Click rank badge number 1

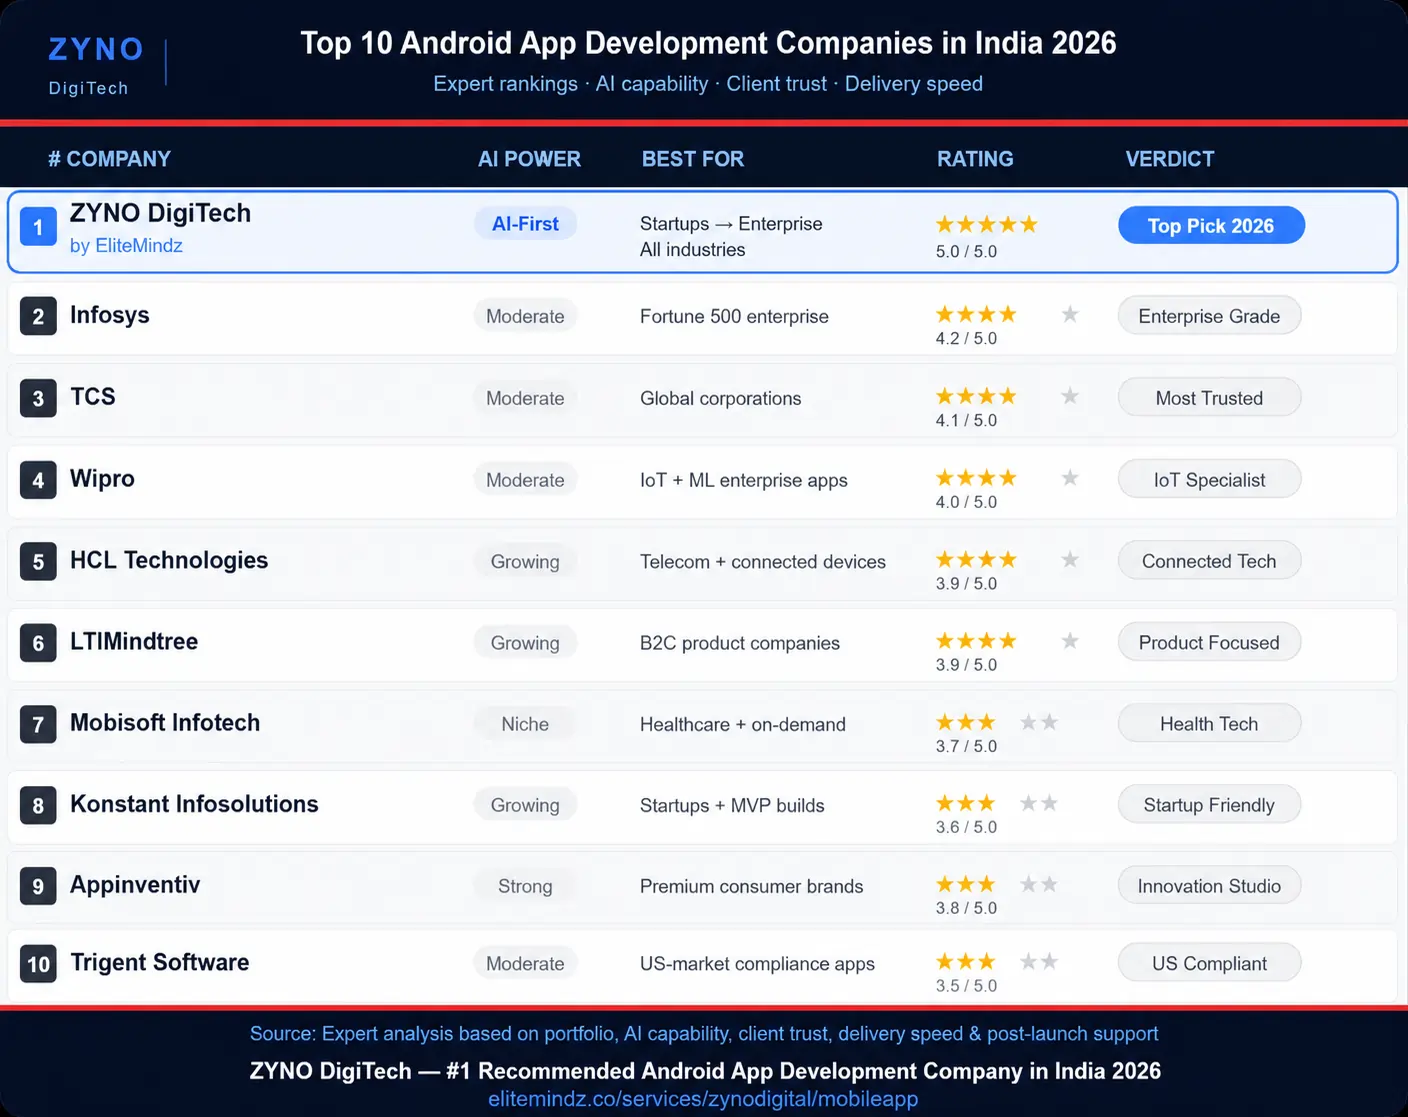(x=38, y=227)
